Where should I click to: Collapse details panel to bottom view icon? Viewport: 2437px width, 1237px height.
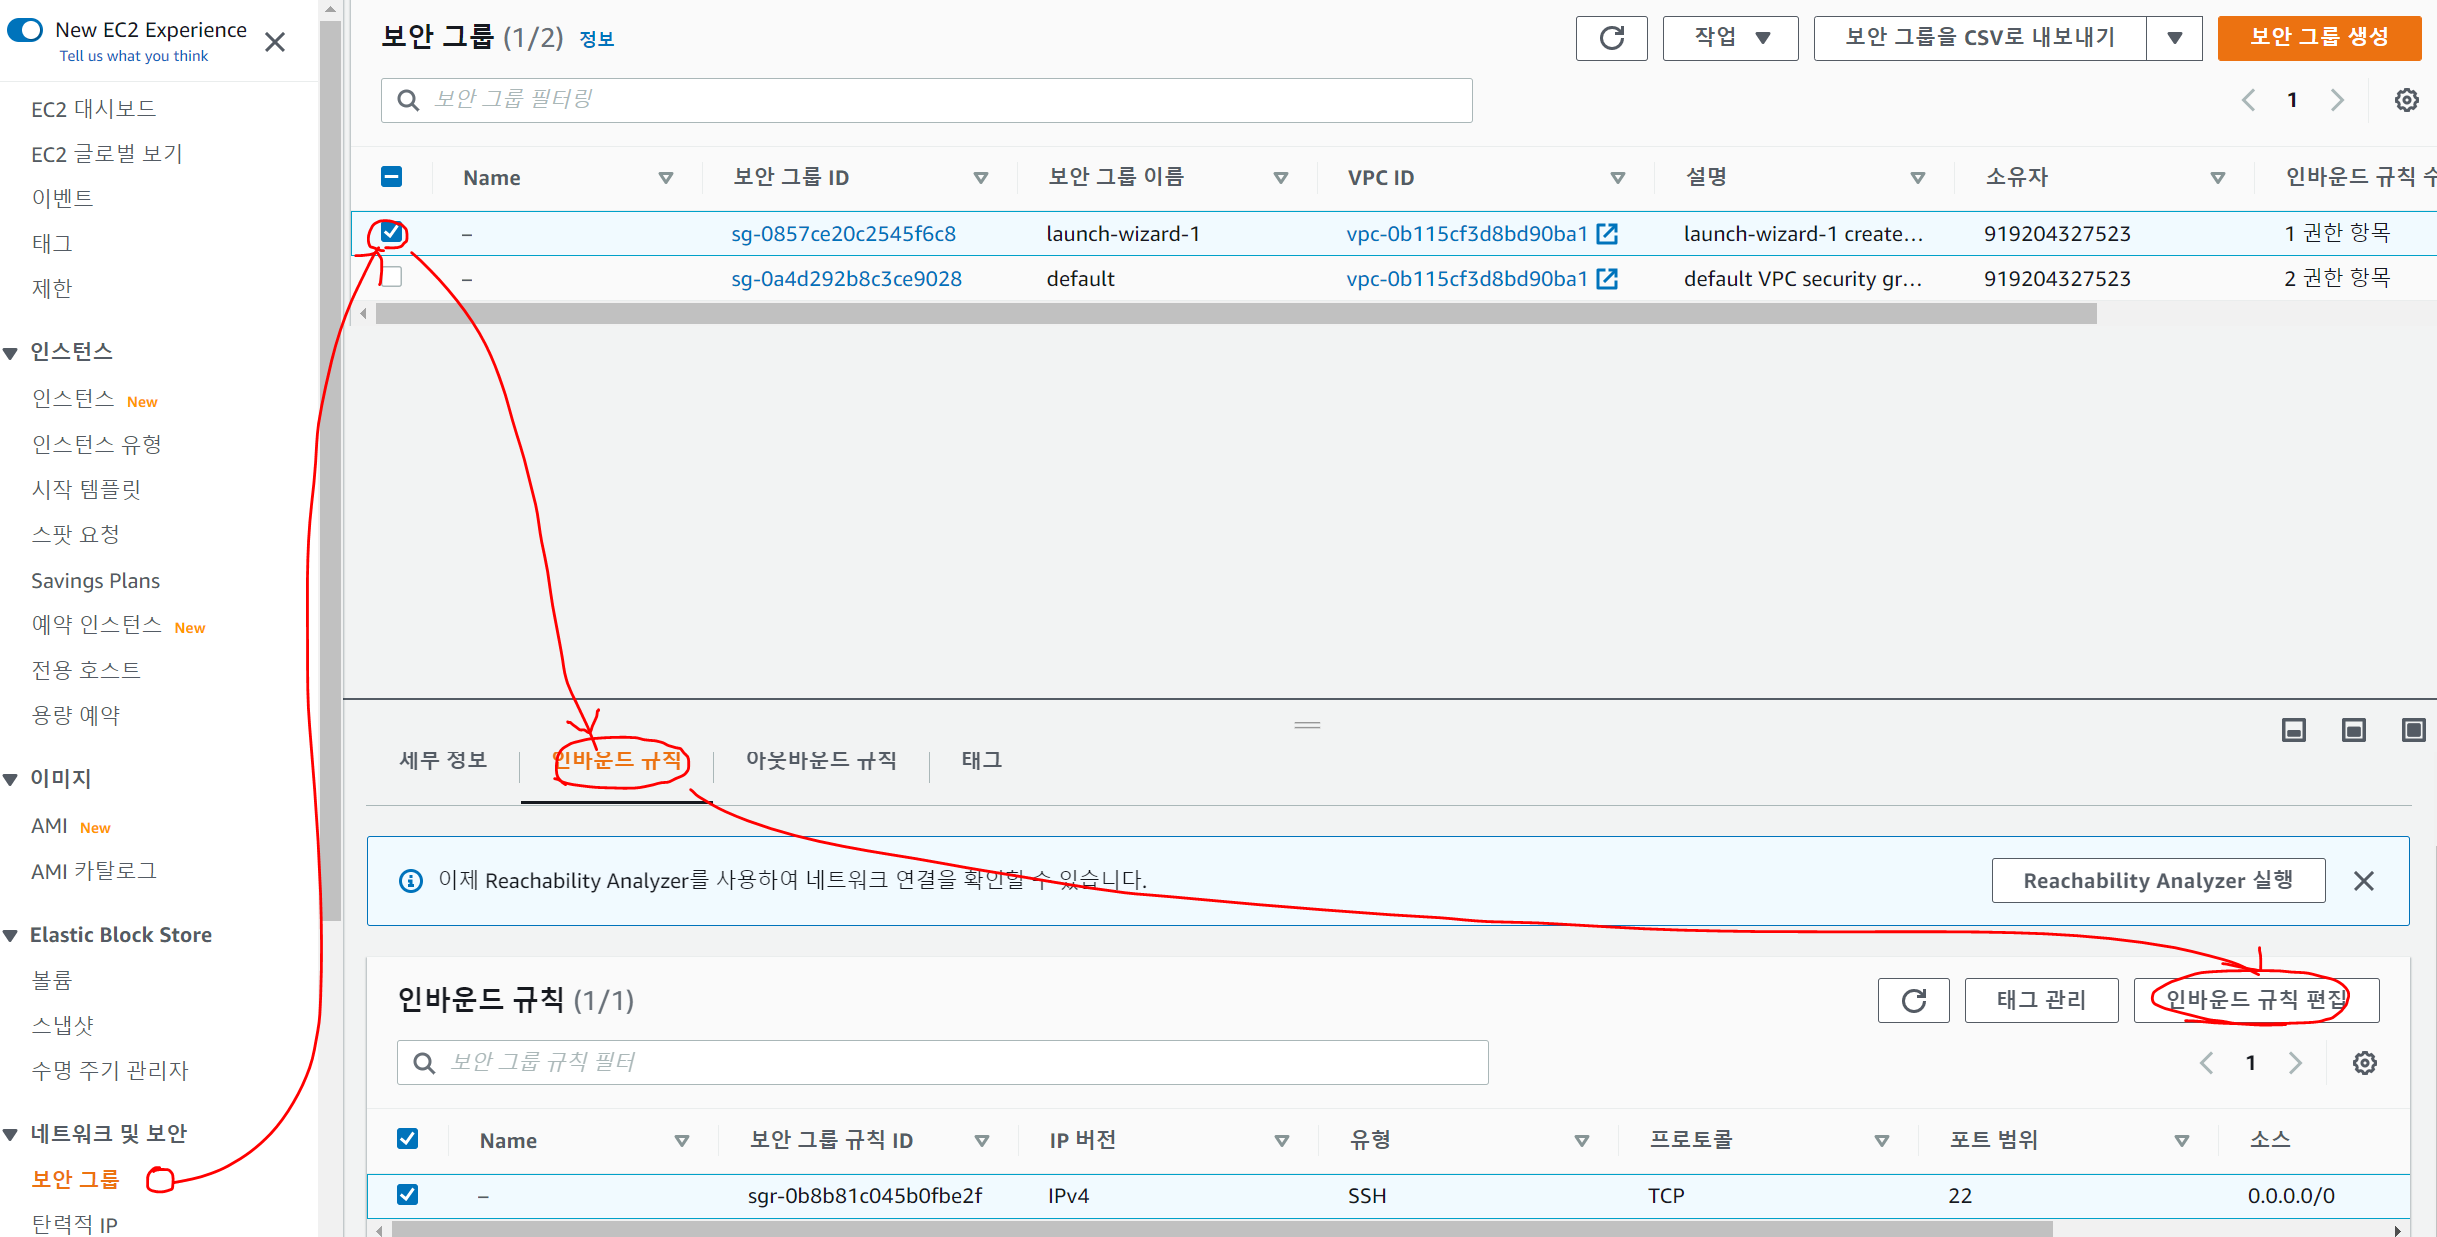click(x=2293, y=730)
